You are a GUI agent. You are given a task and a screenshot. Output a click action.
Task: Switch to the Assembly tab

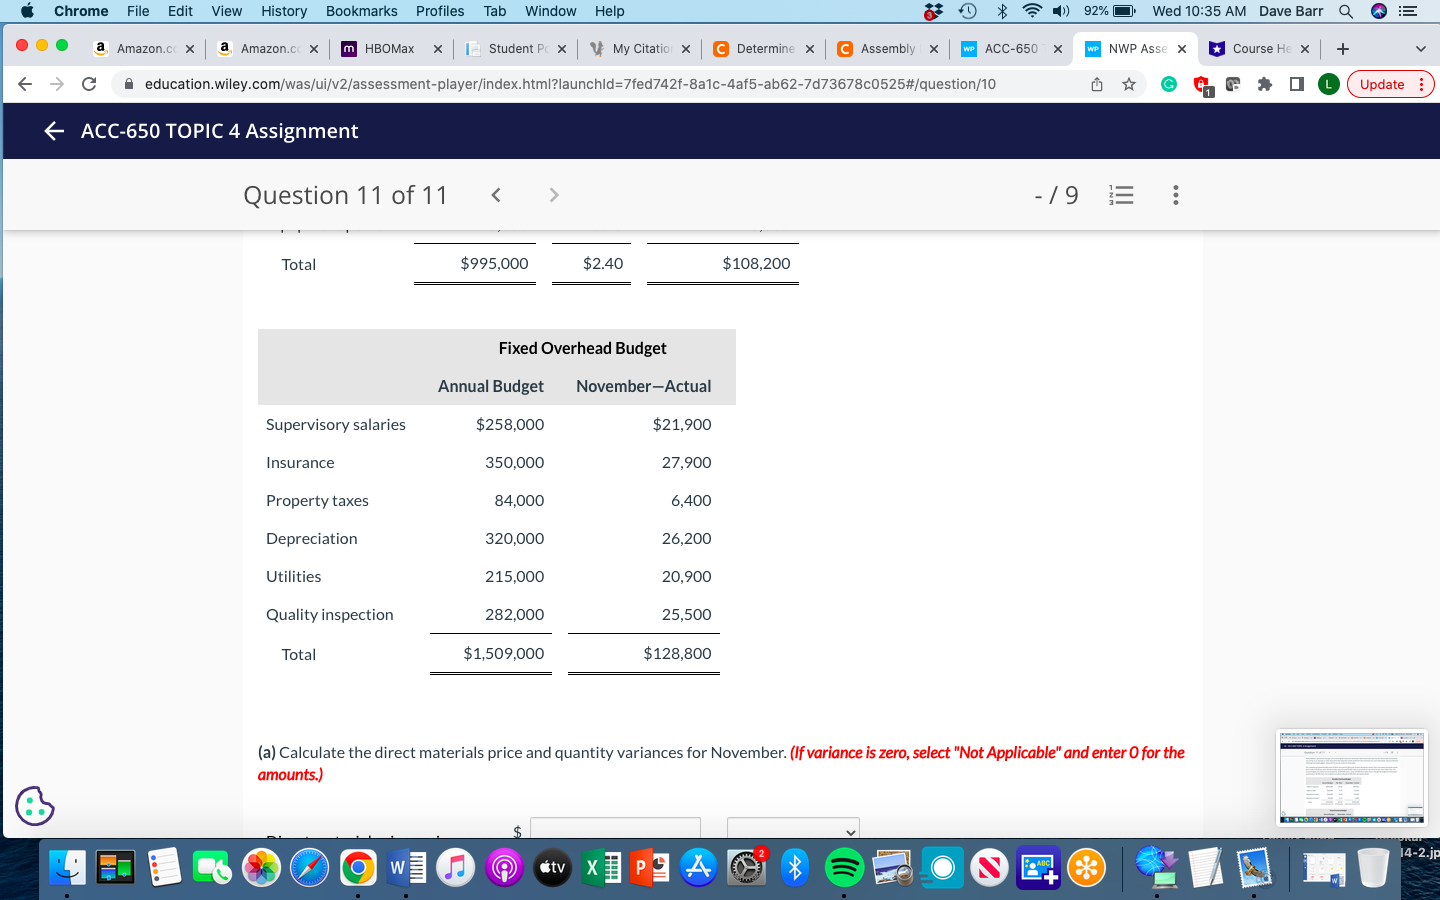pyautogui.click(x=888, y=48)
